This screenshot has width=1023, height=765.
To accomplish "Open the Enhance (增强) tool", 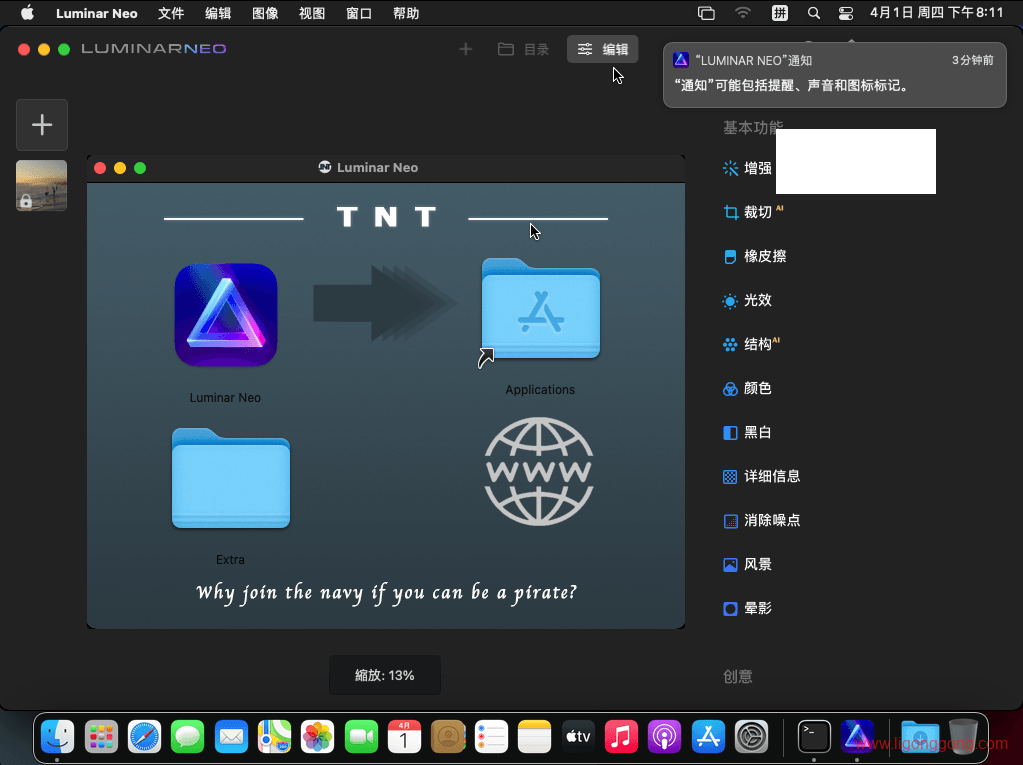I will [x=748, y=168].
